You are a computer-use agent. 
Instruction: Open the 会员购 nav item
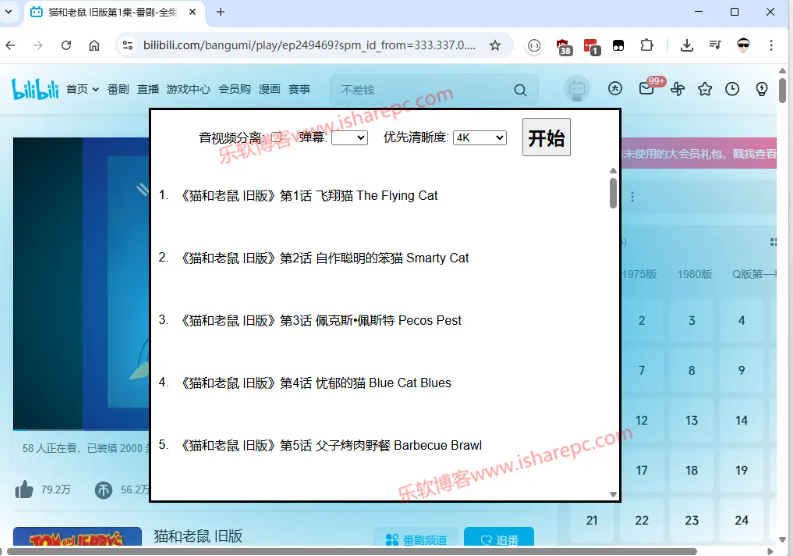(x=234, y=90)
